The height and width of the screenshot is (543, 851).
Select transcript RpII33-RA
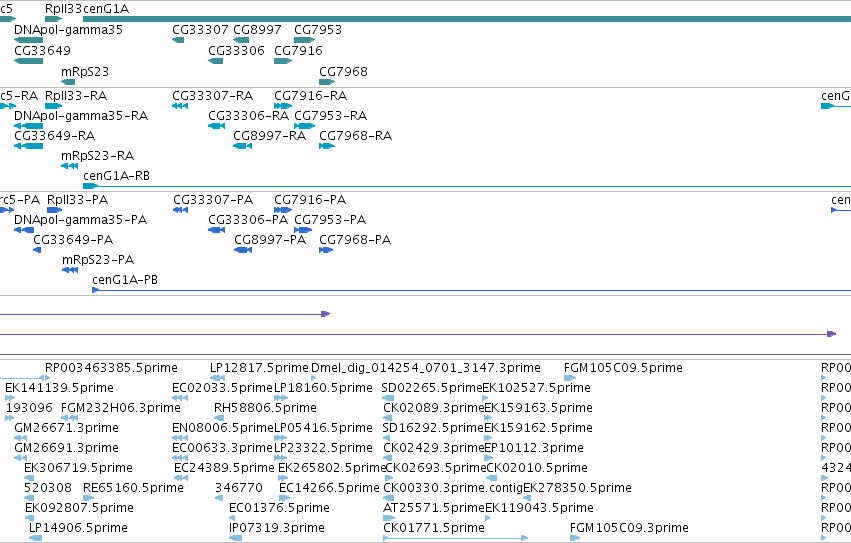(53, 106)
